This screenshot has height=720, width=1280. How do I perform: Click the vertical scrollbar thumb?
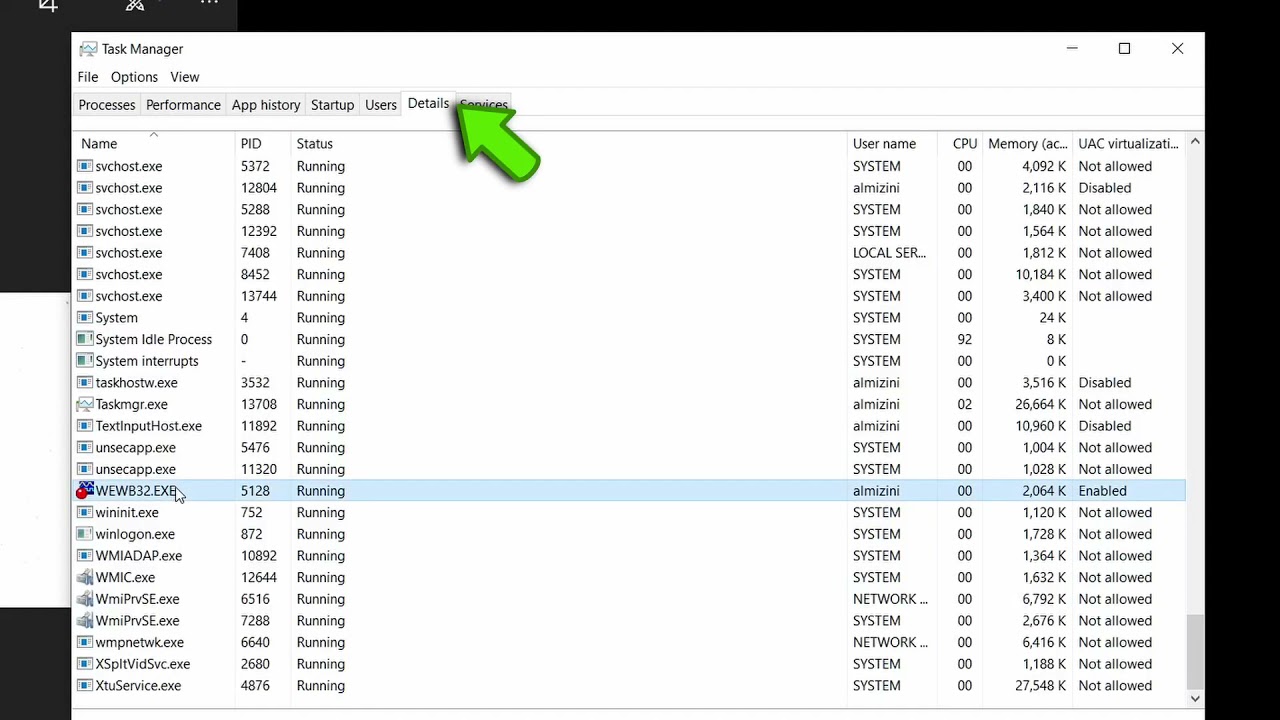pyautogui.click(x=1195, y=650)
